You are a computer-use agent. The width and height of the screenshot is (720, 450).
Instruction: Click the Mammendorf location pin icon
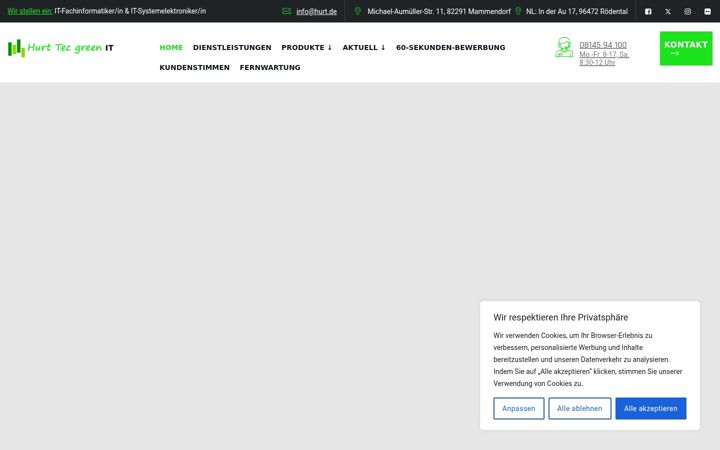coord(358,11)
